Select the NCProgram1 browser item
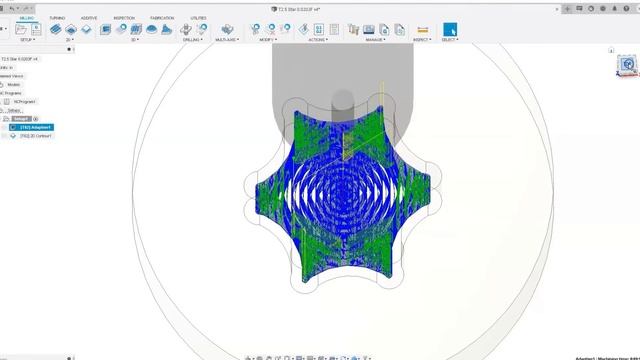Image resolution: width=640 pixels, height=360 pixels. point(24,102)
